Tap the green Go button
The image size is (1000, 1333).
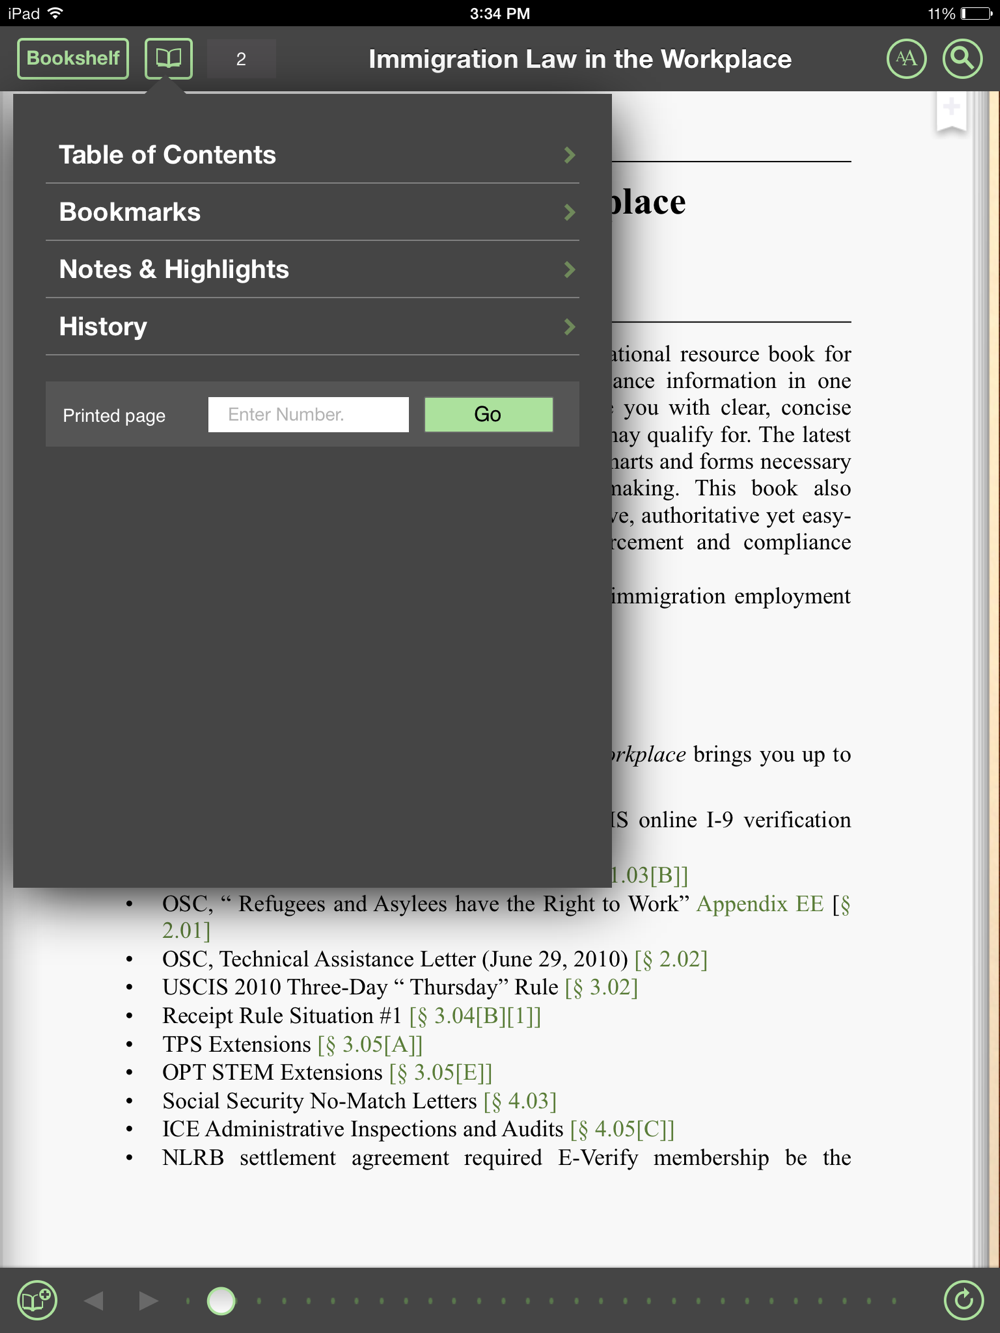pyautogui.click(x=488, y=414)
